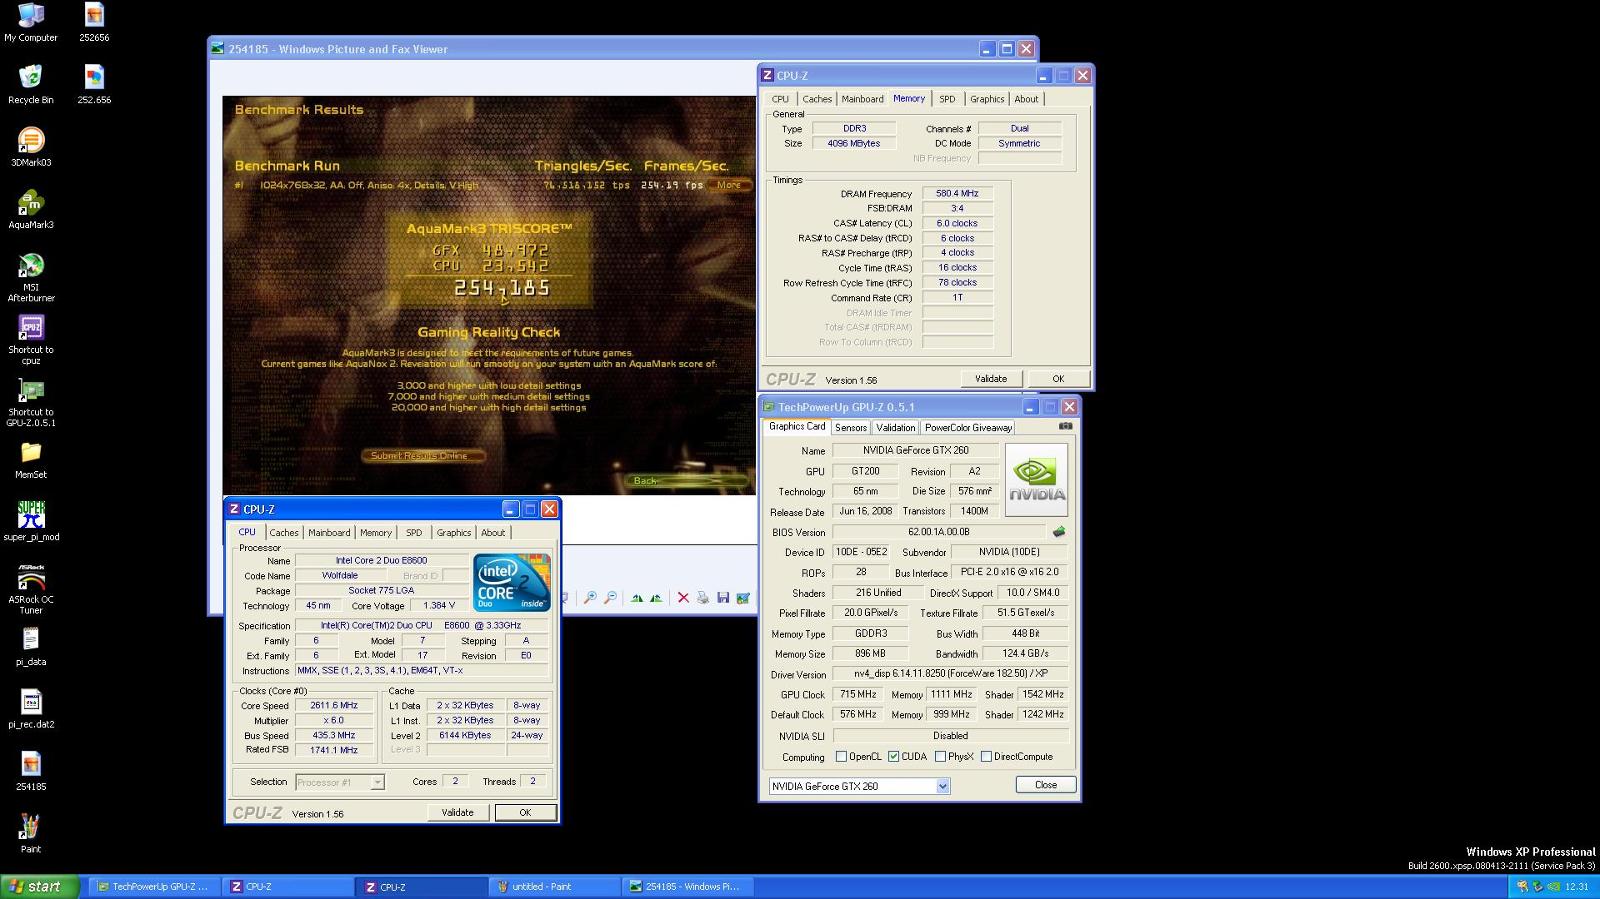This screenshot has height=899, width=1600.
Task: Click the Intel Core 2 Duo E8600 name field
Action: click(381, 561)
